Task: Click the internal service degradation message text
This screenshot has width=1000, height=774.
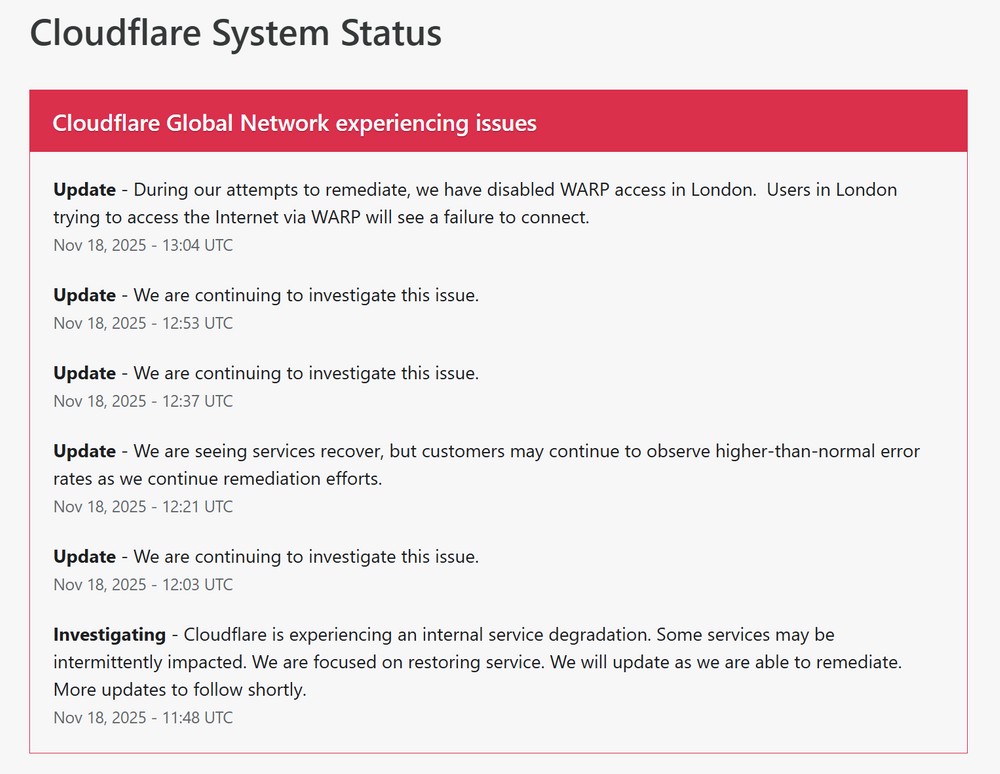Action: pyautogui.click(x=509, y=635)
